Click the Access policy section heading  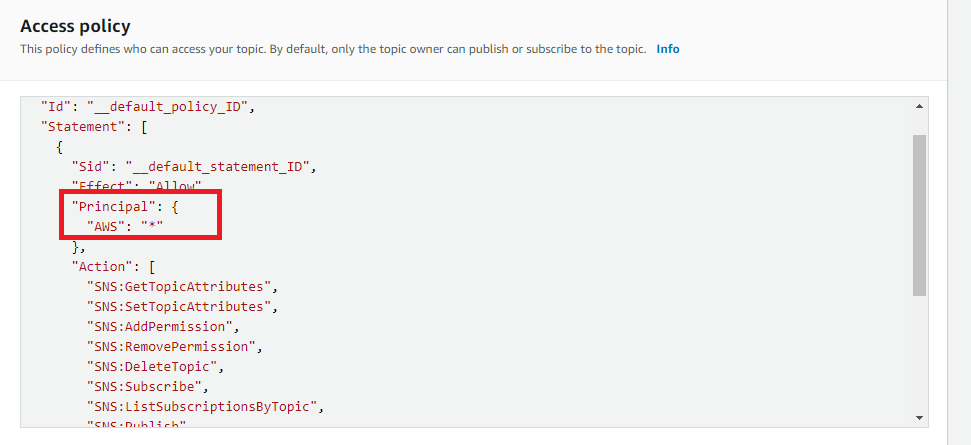coord(75,26)
